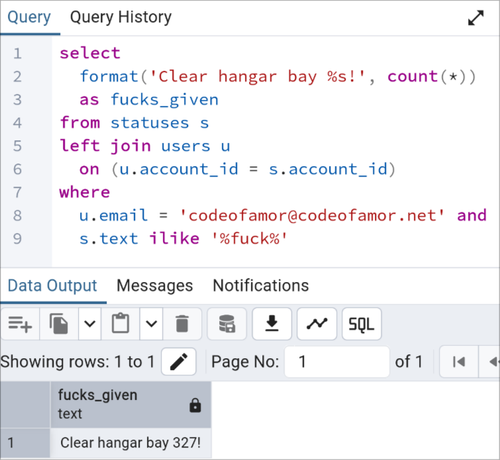
Task: Click the read-only lock icon in column header
Action: tap(195, 405)
